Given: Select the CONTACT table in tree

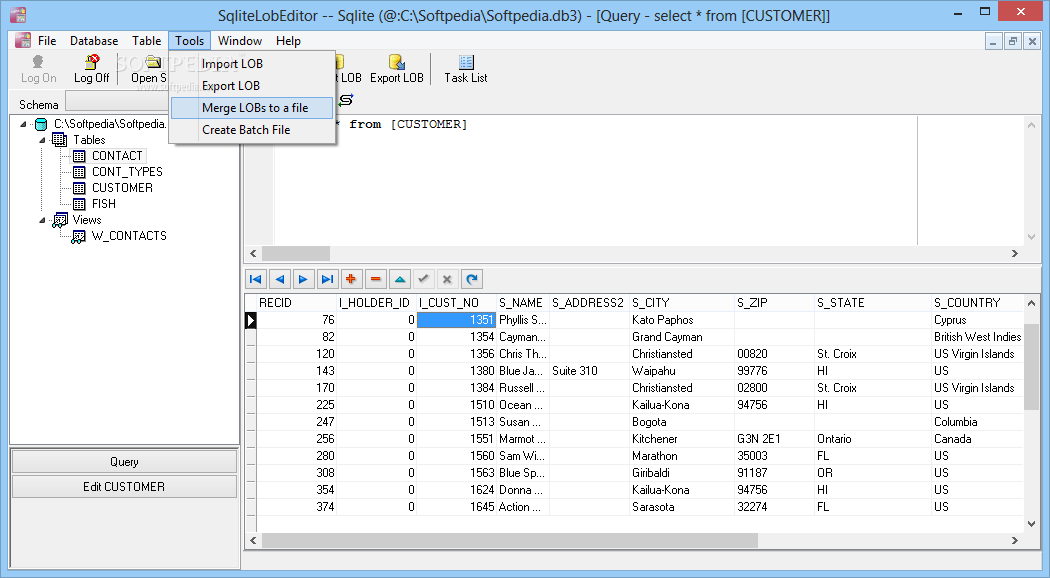Looking at the screenshot, I should (117, 156).
